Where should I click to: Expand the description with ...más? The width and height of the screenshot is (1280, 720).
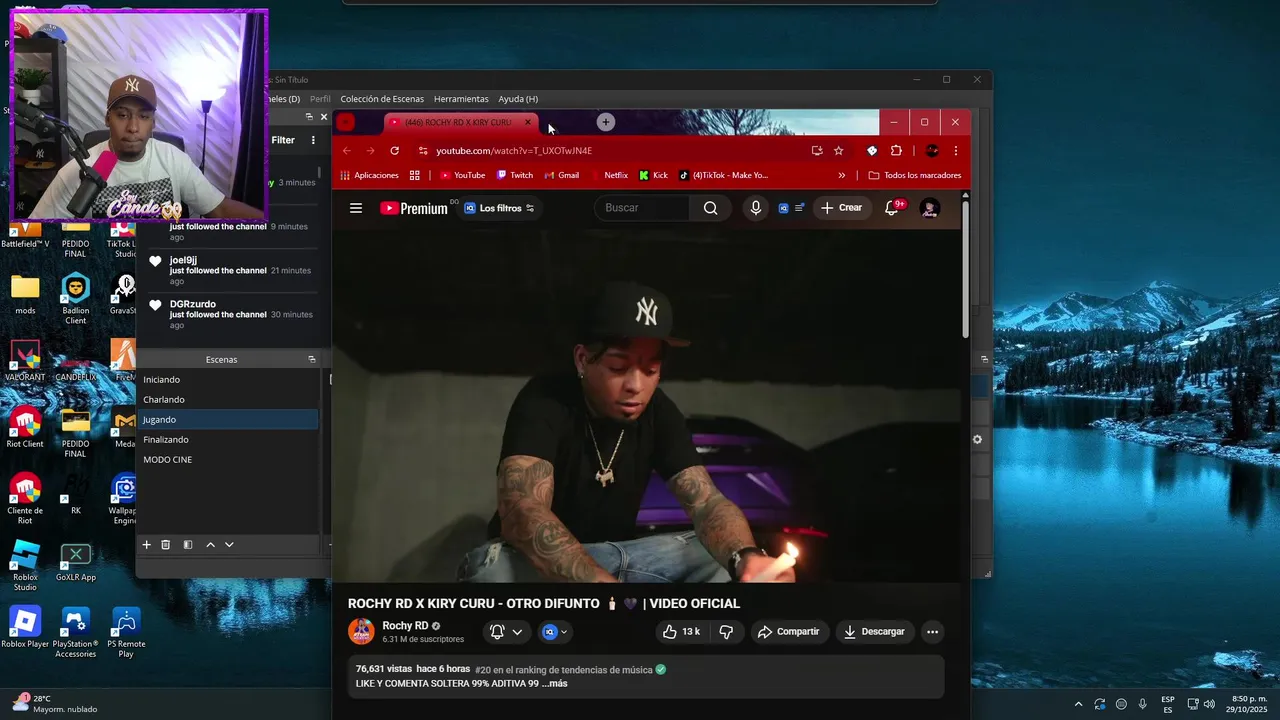(554, 684)
